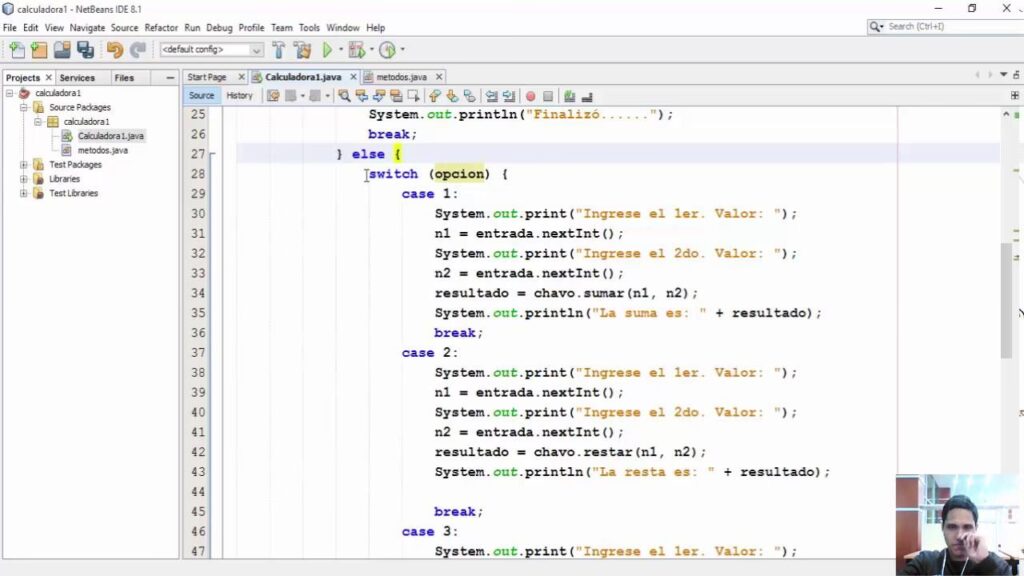
Task: Start macro recording with red circle icon
Action: pos(530,96)
